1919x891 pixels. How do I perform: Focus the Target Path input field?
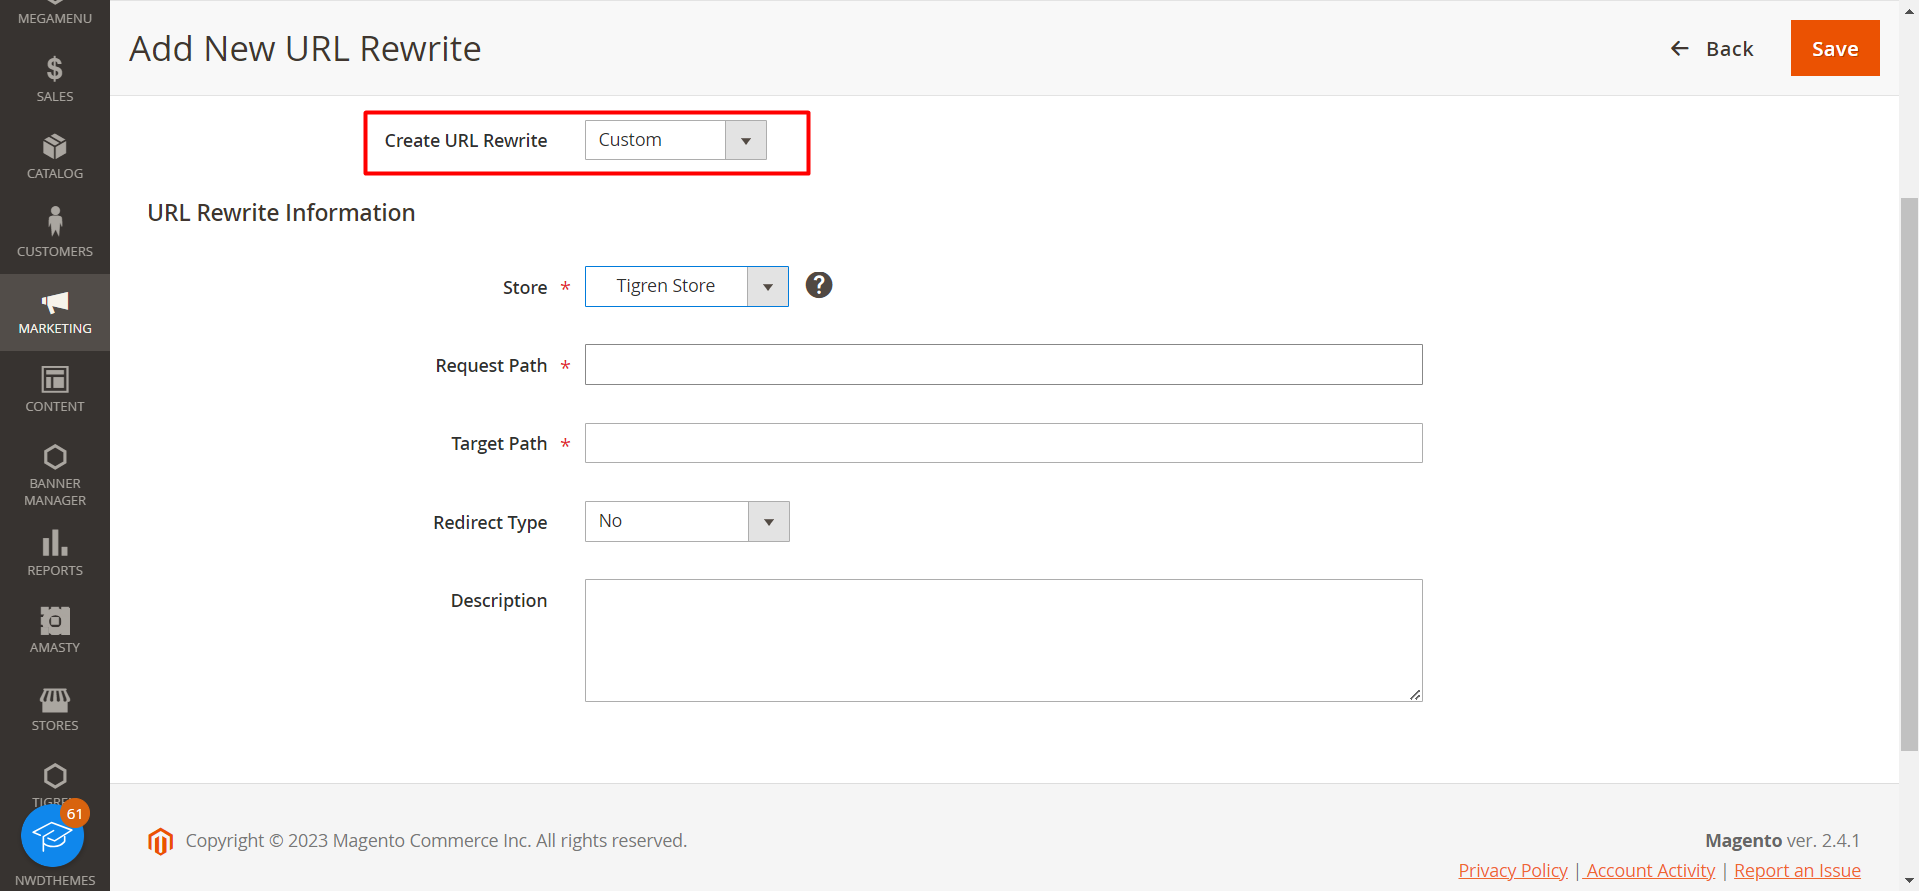pyautogui.click(x=1003, y=443)
